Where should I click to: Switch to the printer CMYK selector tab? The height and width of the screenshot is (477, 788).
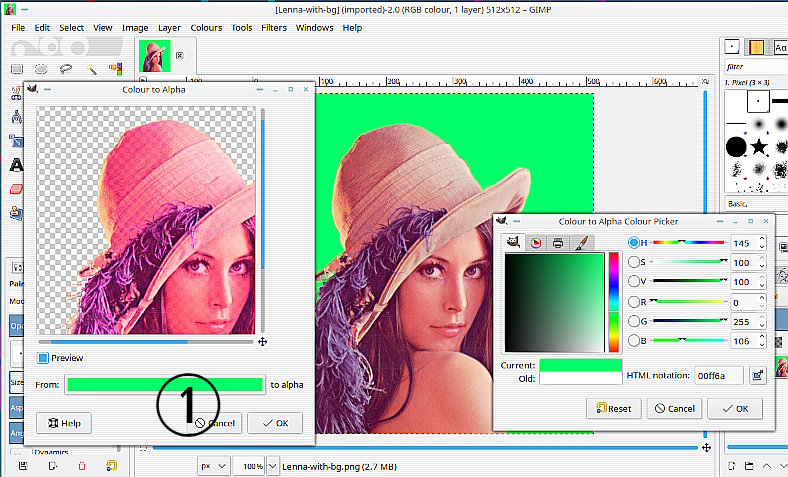[558, 242]
